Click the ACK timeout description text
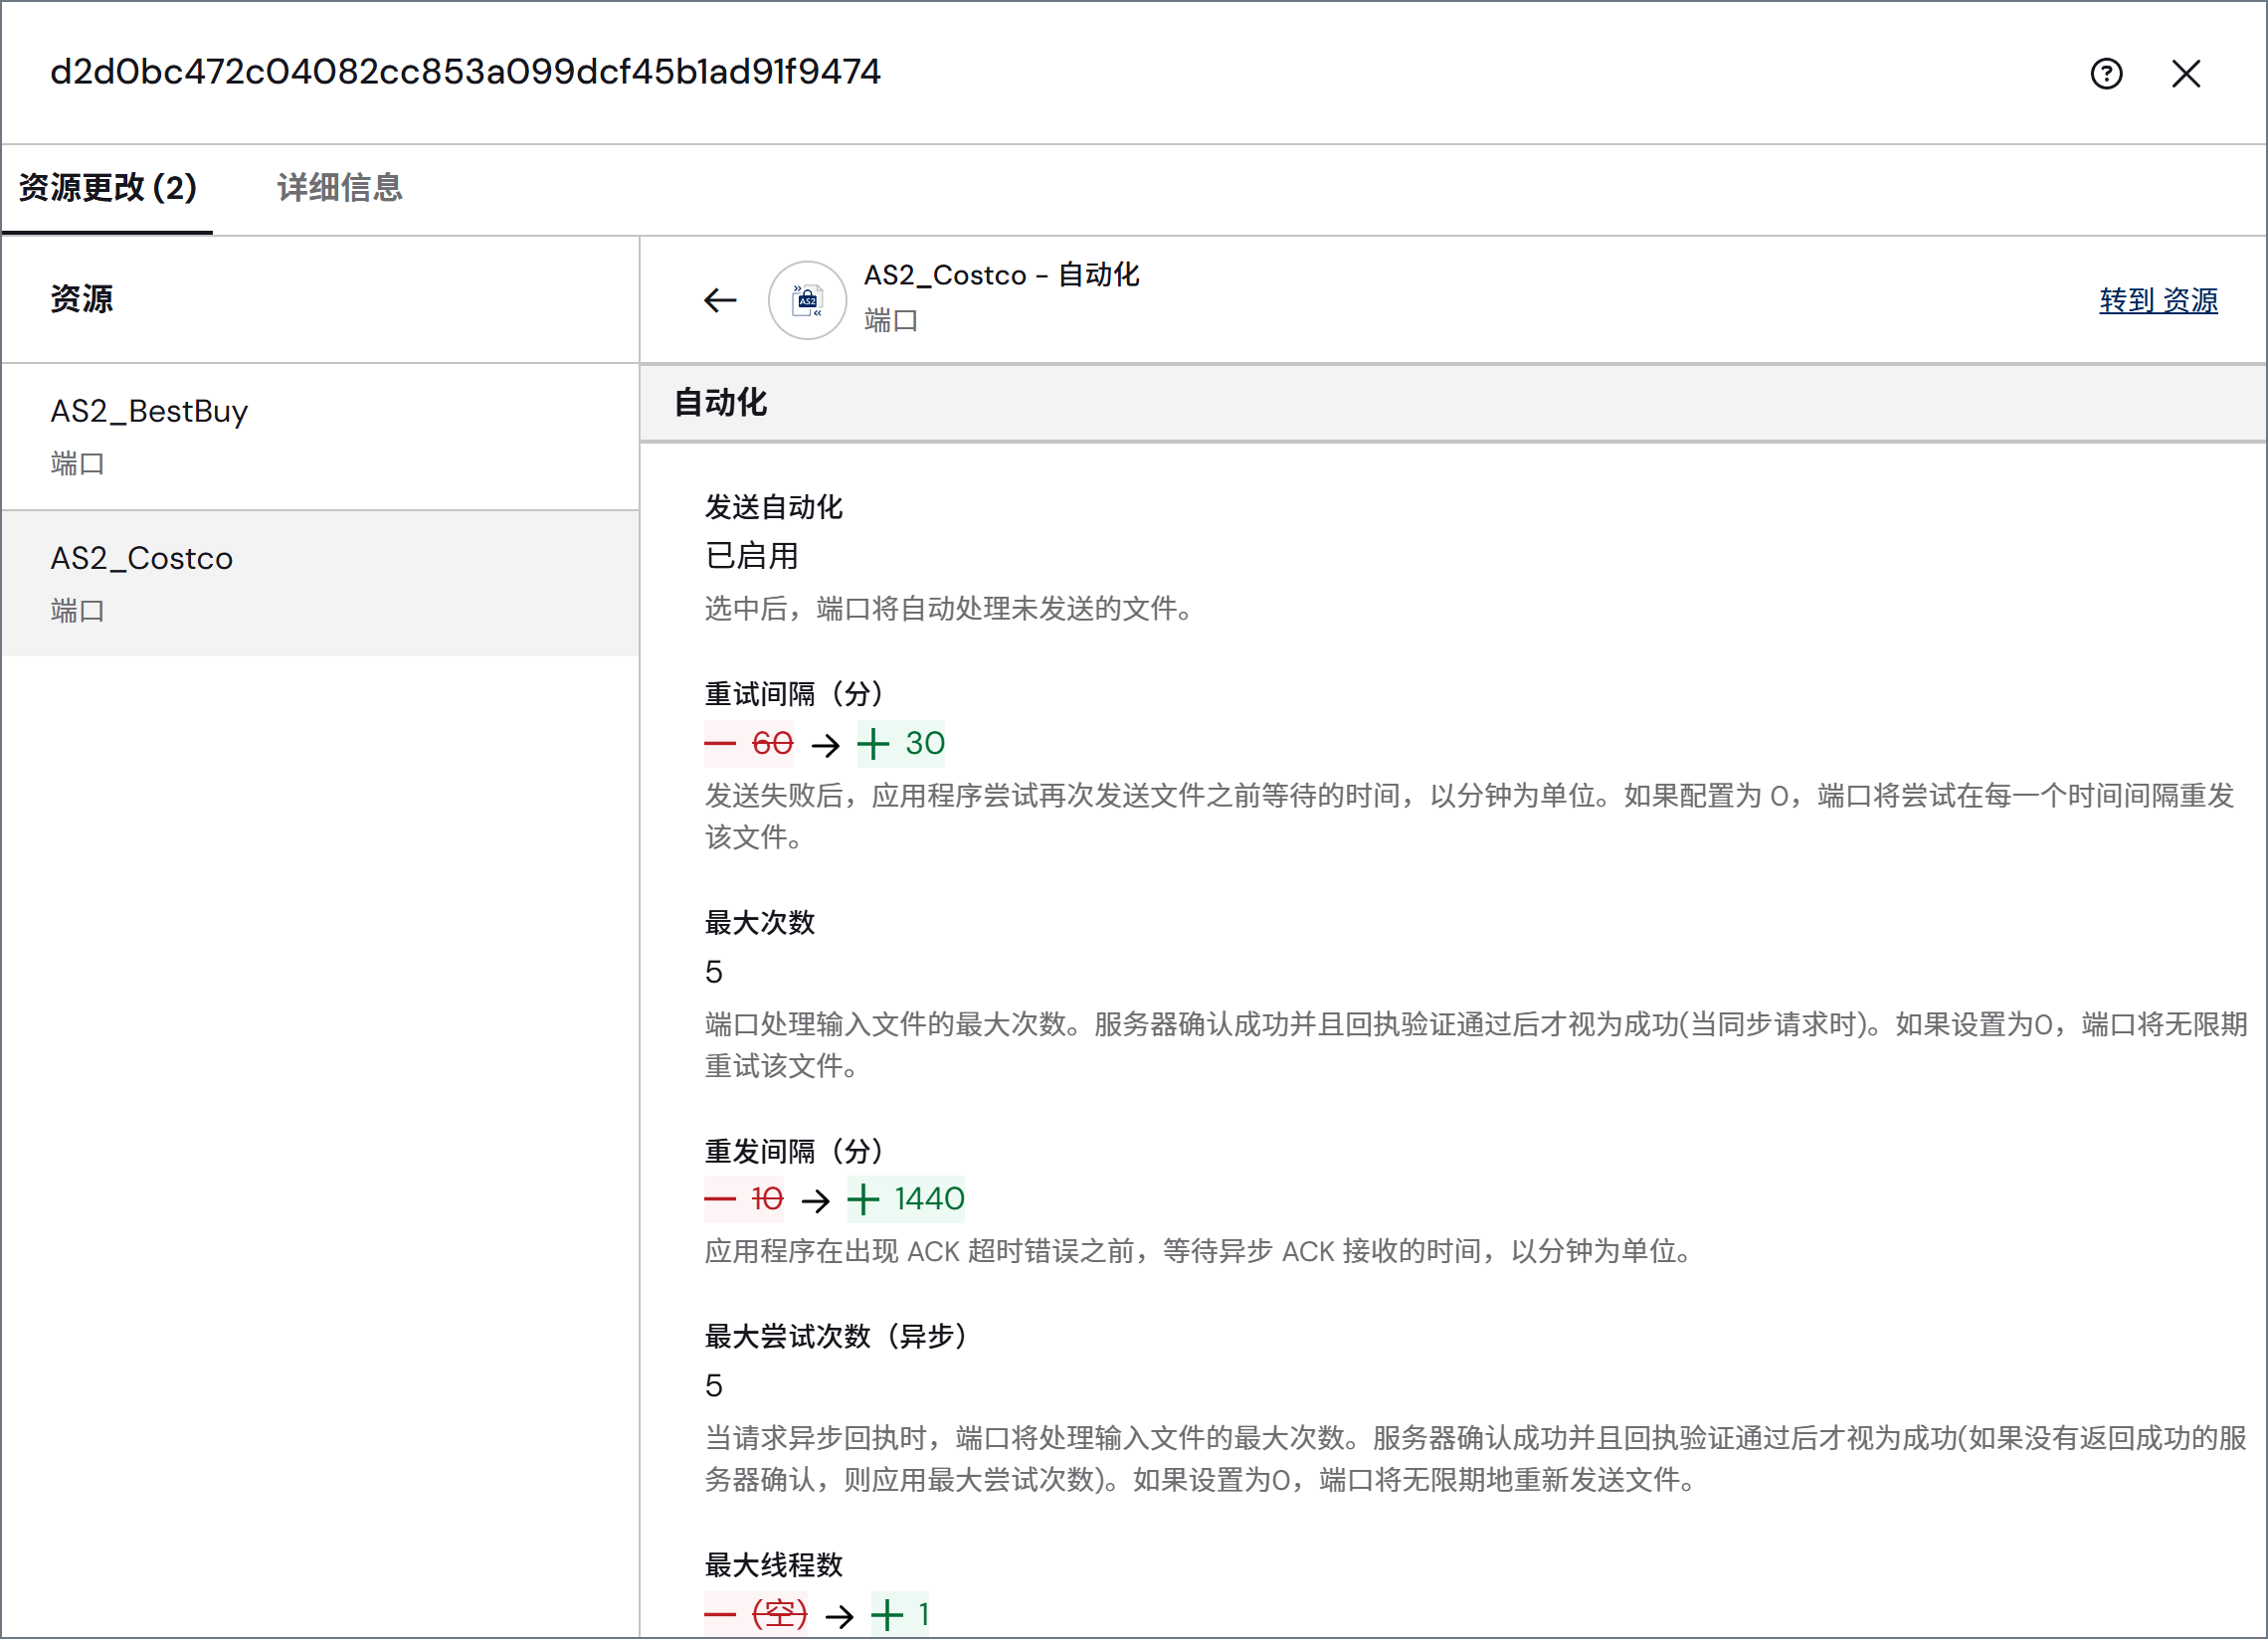The width and height of the screenshot is (2268, 1639). [x=1198, y=1252]
